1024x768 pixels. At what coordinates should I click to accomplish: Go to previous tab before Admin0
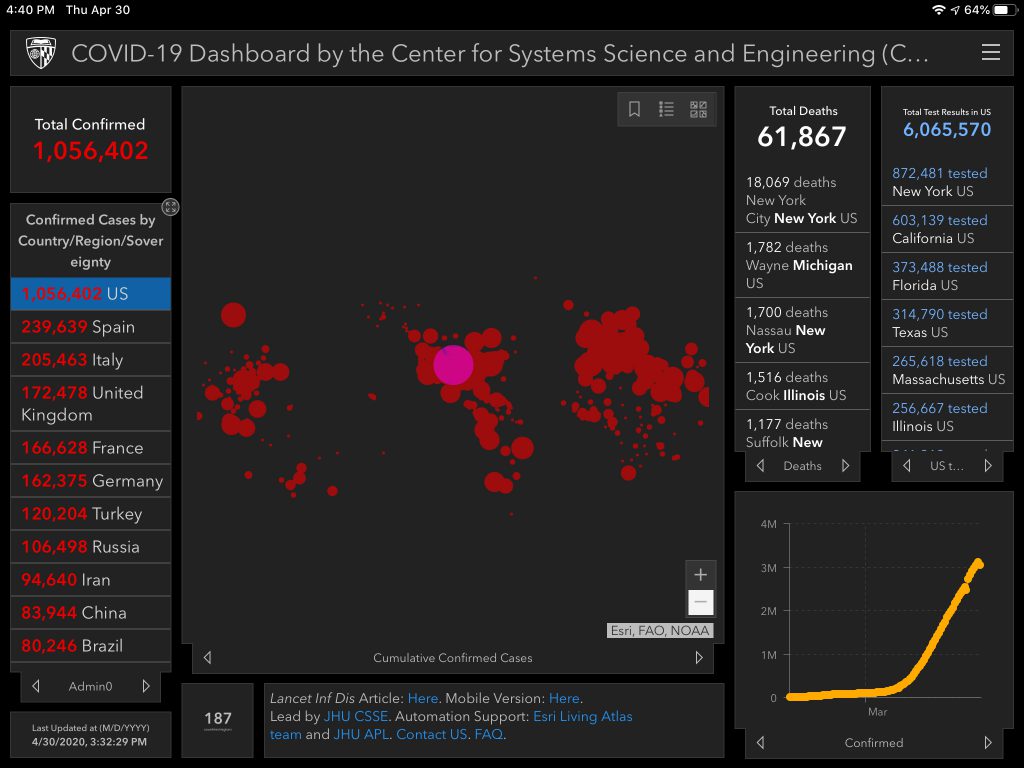click(36, 686)
